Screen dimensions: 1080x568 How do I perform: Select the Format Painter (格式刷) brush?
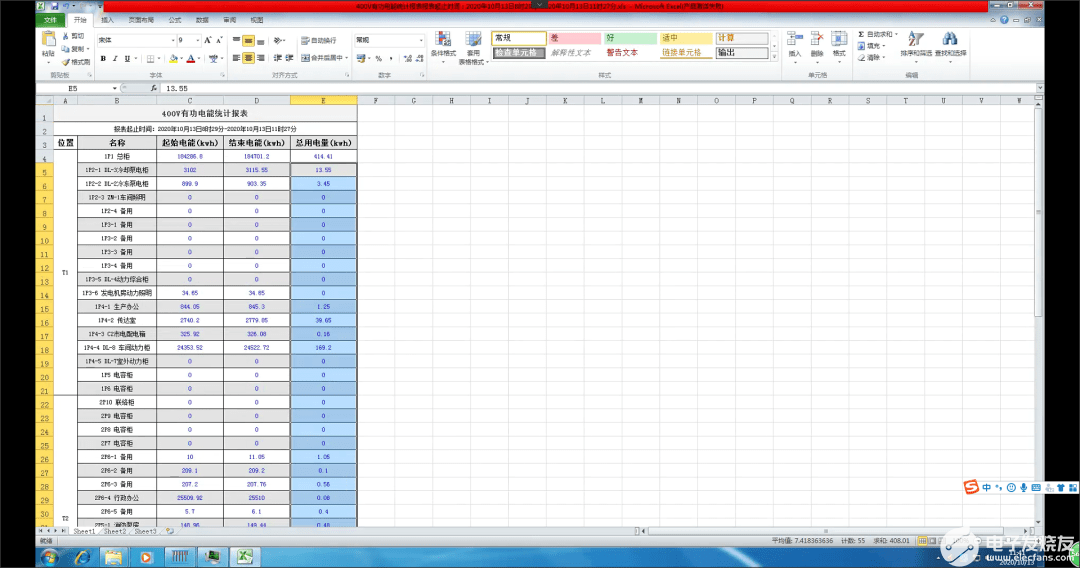coord(65,62)
